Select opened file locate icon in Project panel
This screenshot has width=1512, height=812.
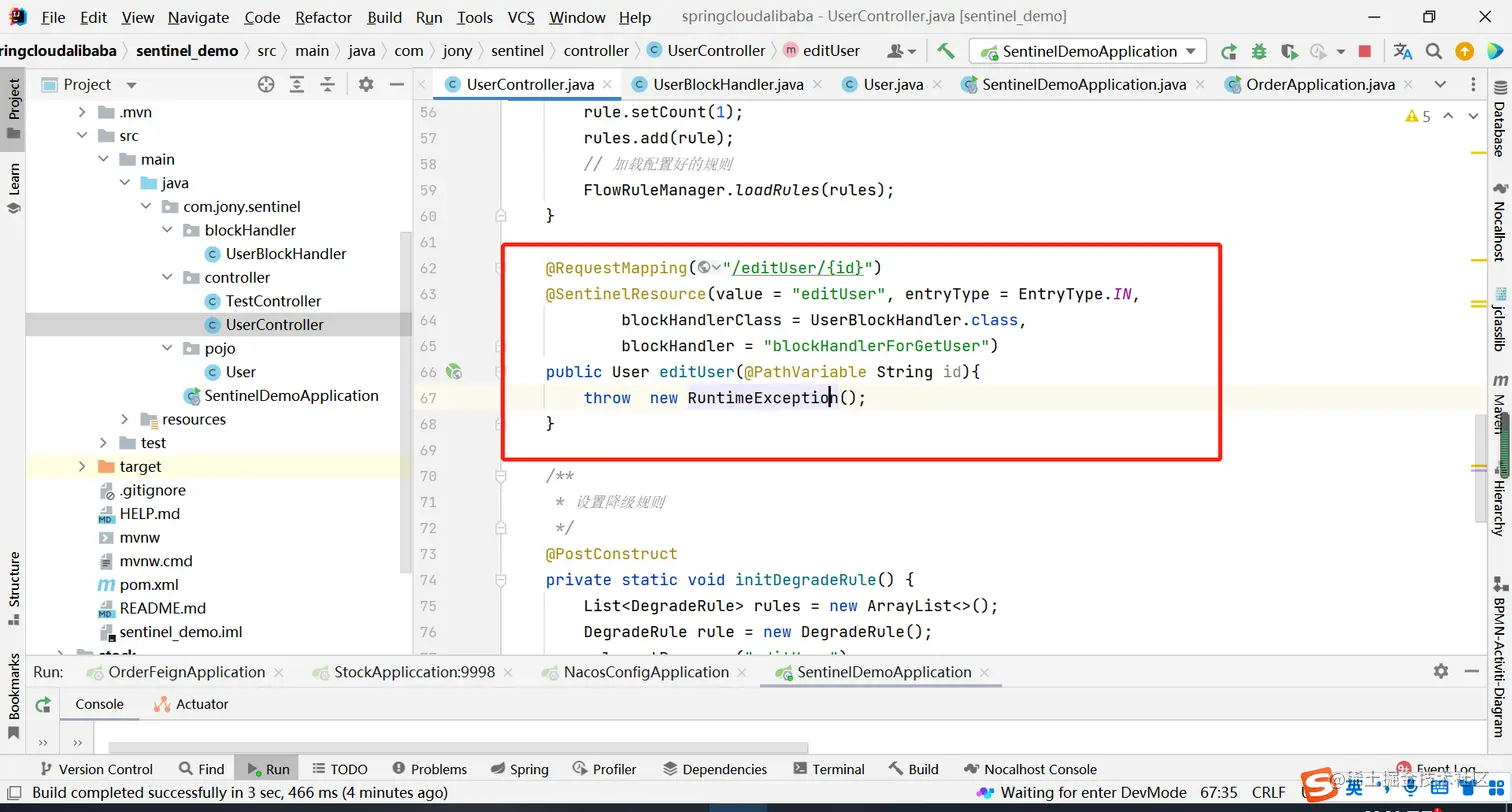click(x=266, y=85)
